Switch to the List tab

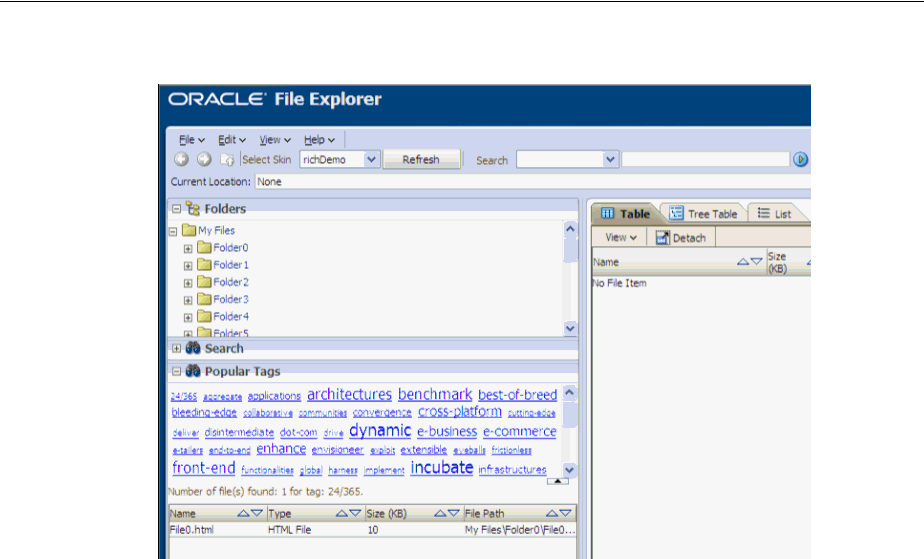pyautogui.click(x=774, y=213)
